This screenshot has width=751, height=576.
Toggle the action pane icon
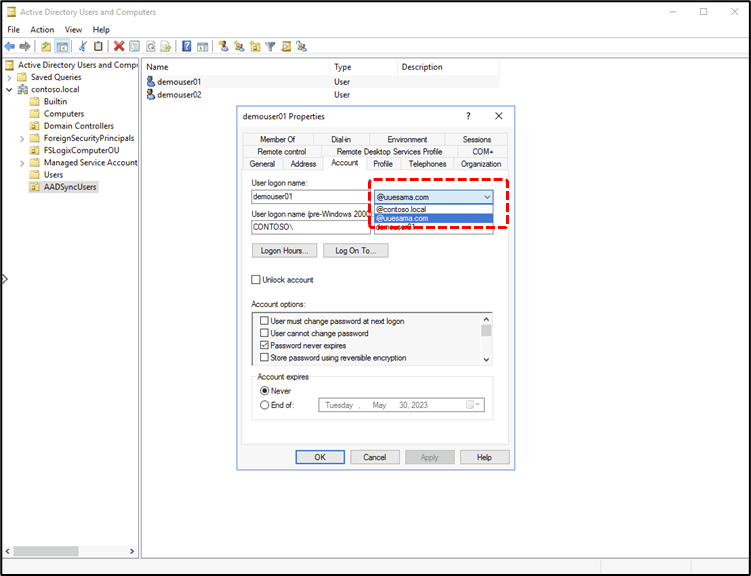point(203,46)
